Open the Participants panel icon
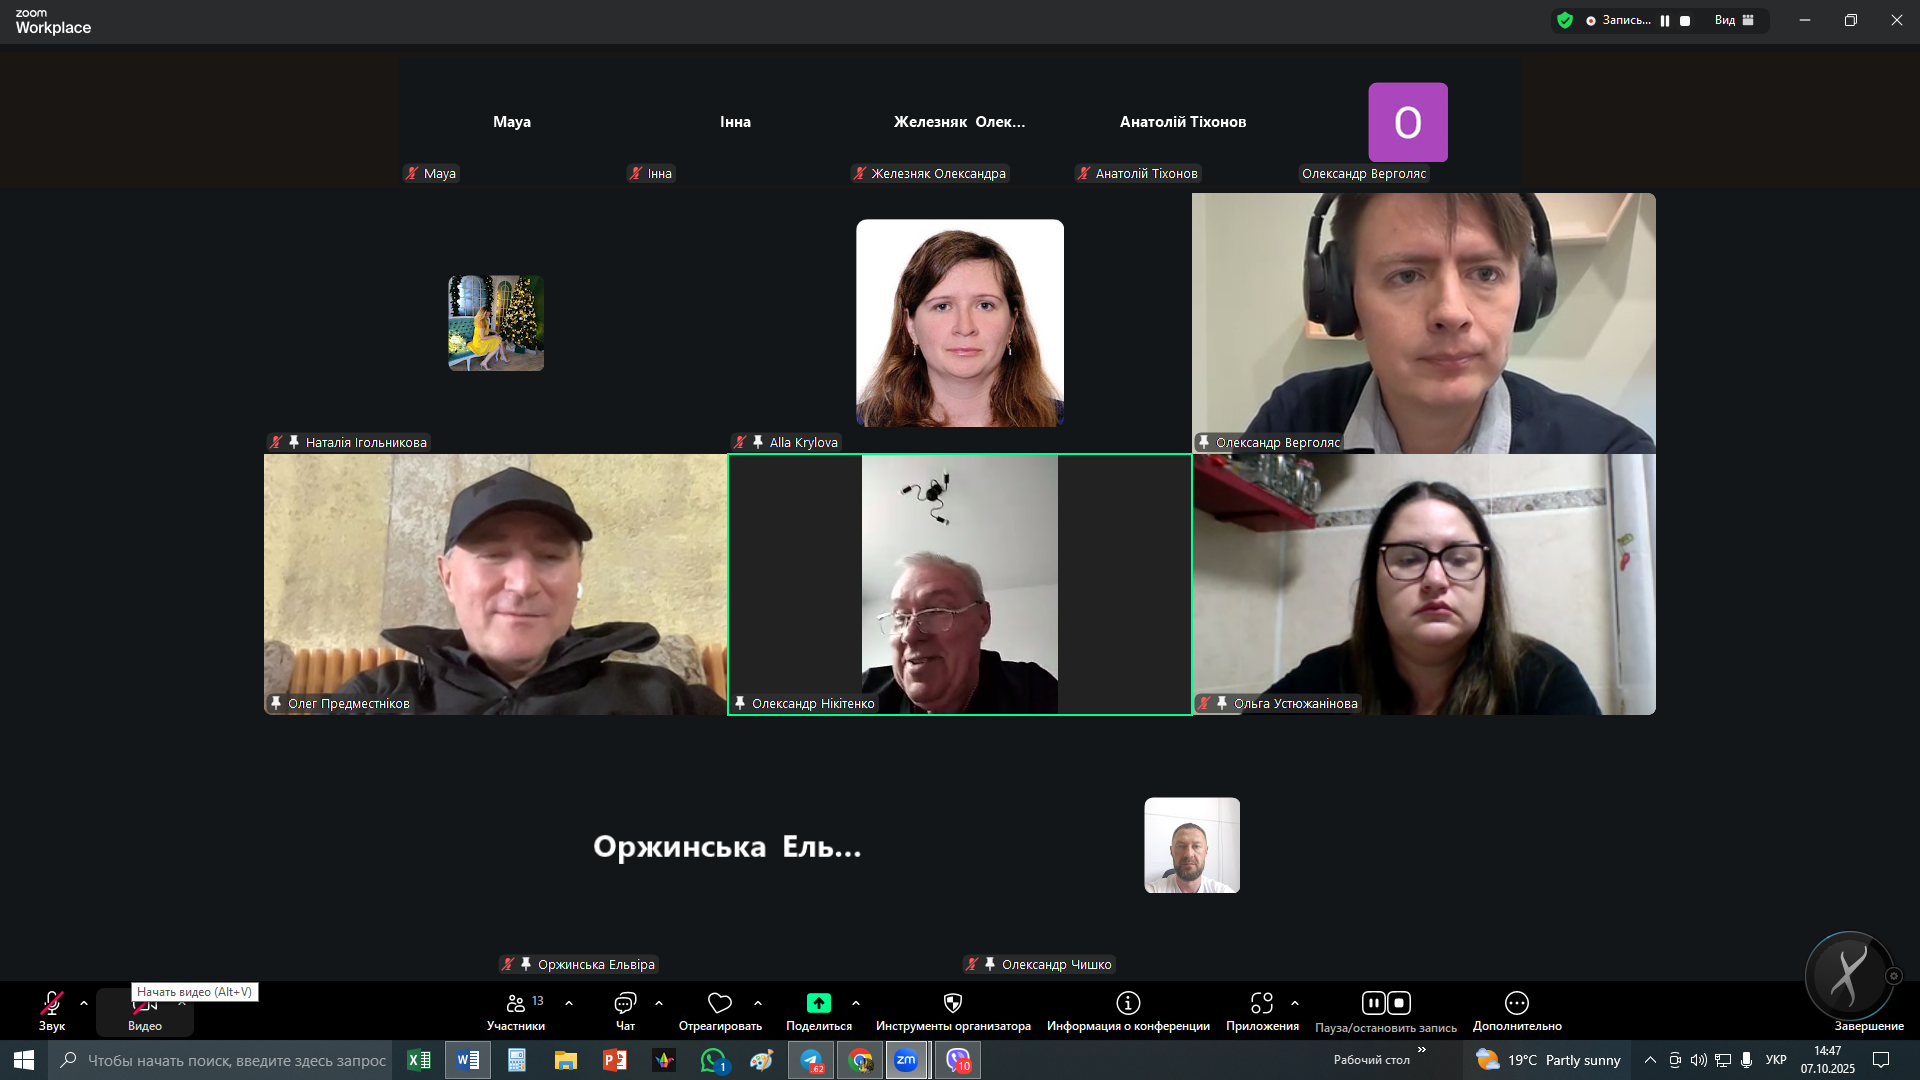 516,1003
